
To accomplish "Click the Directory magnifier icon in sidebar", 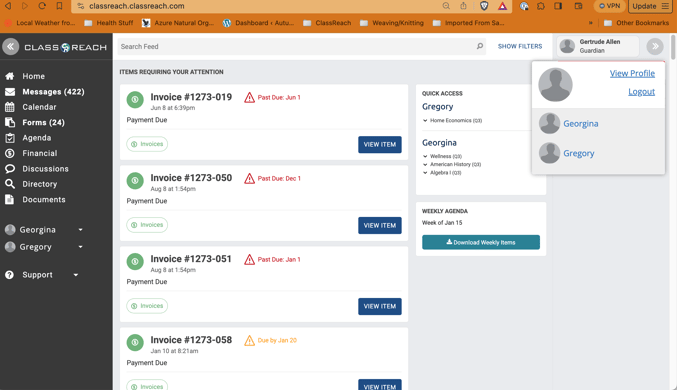I will tap(9, 184).
